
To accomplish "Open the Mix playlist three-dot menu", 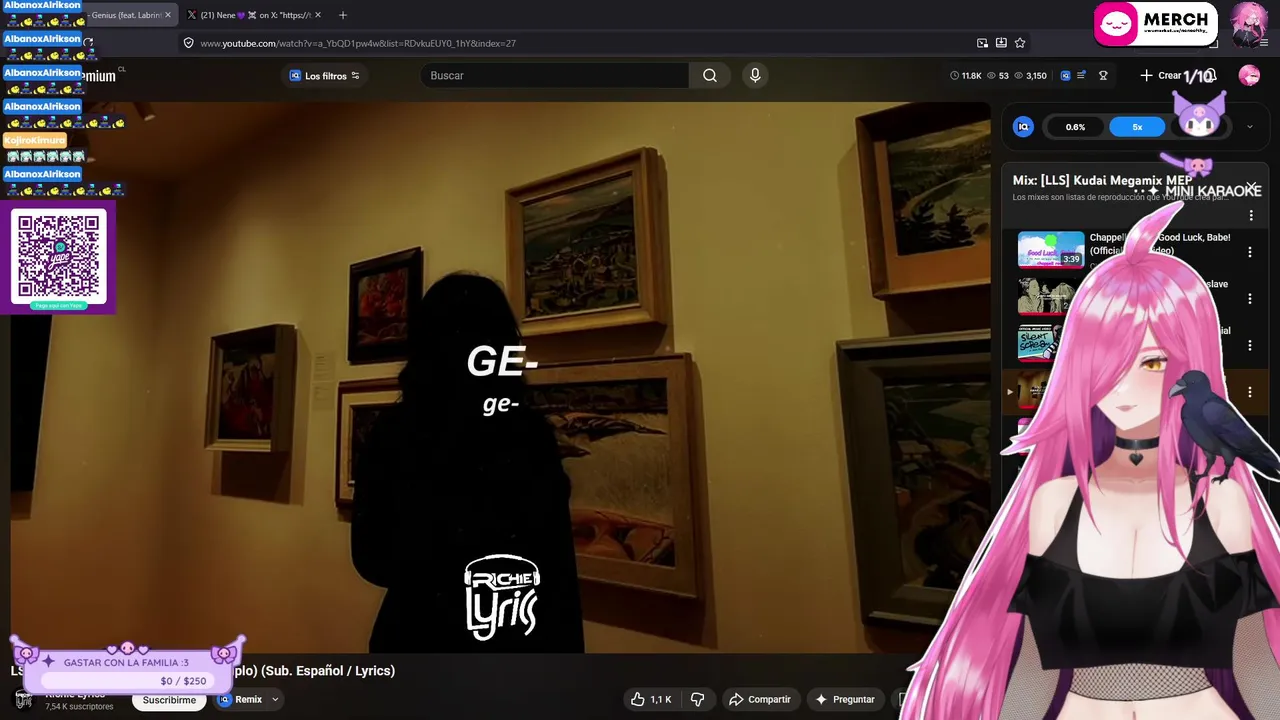I will (x=1251, y=216).
